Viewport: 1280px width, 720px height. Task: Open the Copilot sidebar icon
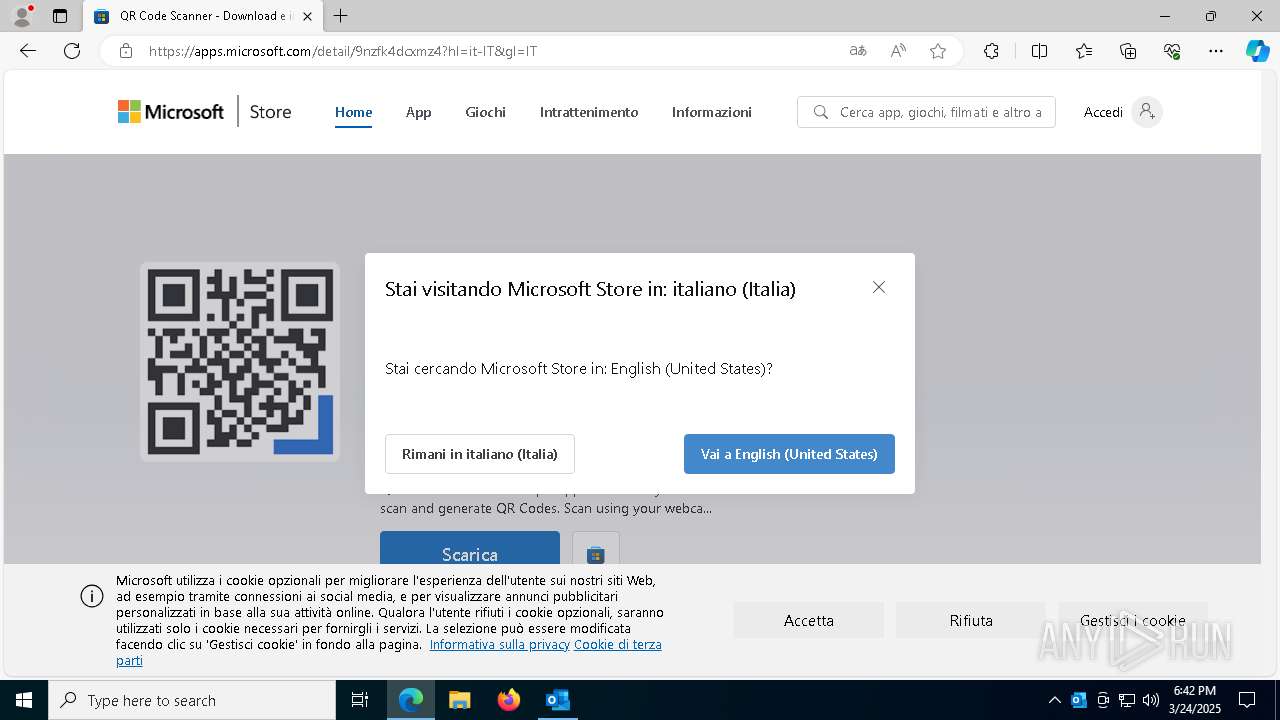(x=1257, y=51)
